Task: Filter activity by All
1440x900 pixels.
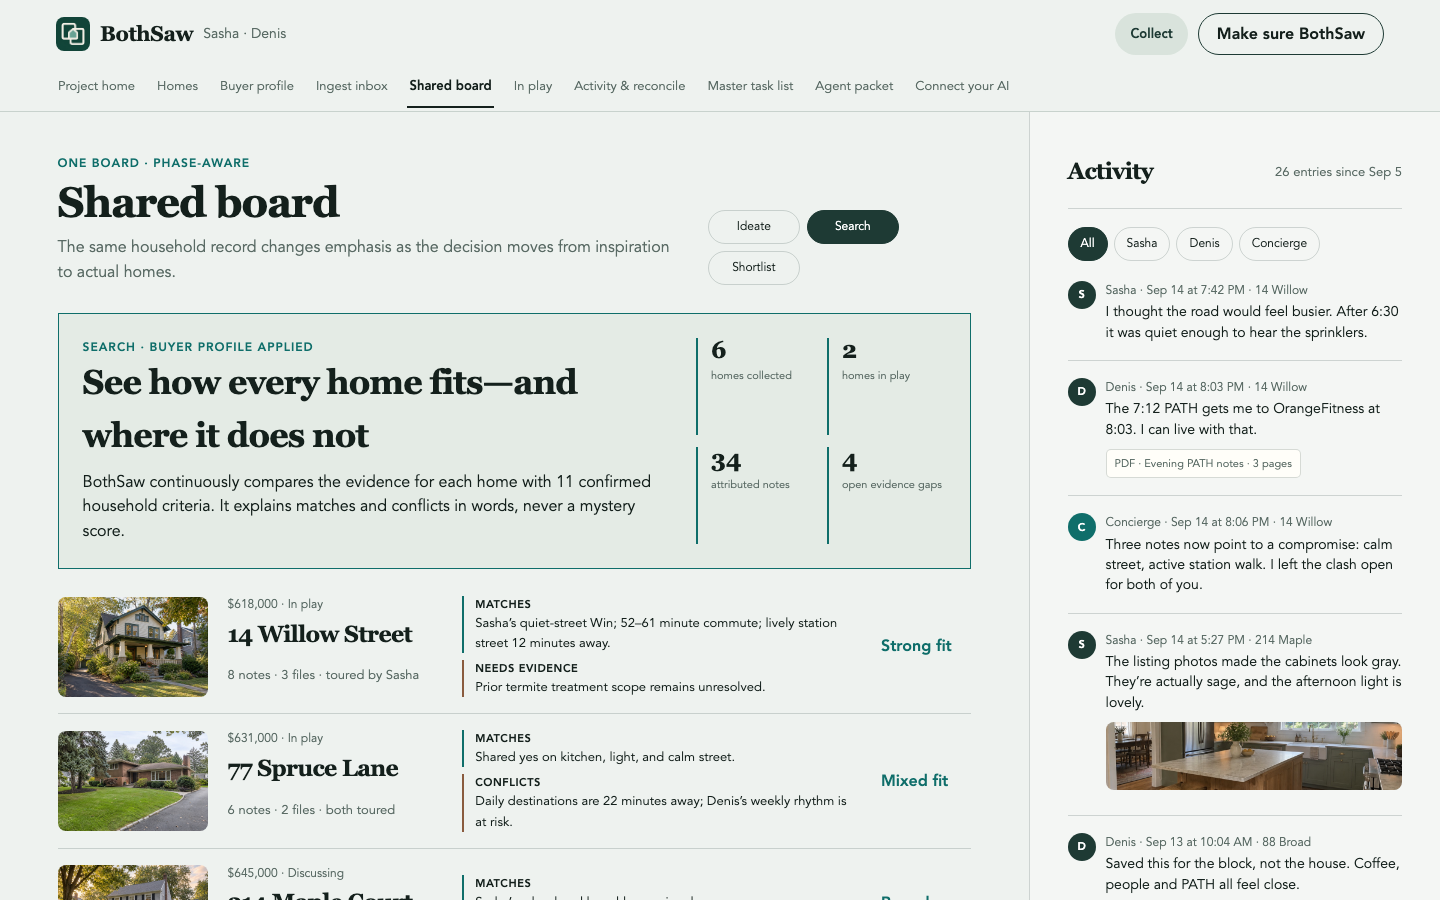Action: coord(1087,244)
